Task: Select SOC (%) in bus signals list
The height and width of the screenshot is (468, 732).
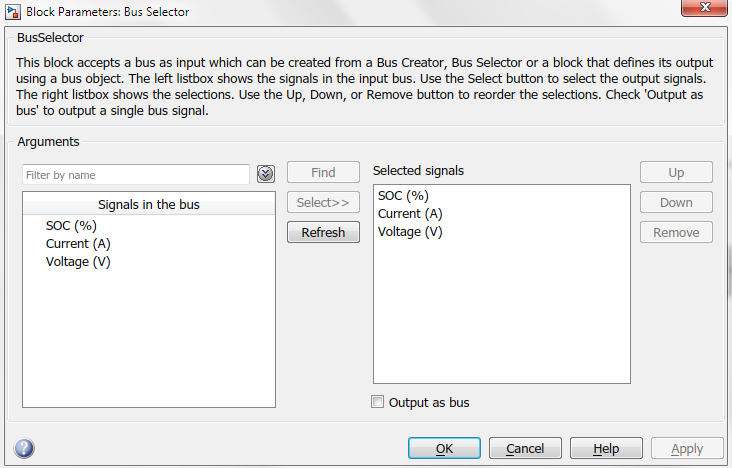Action: 71,226
